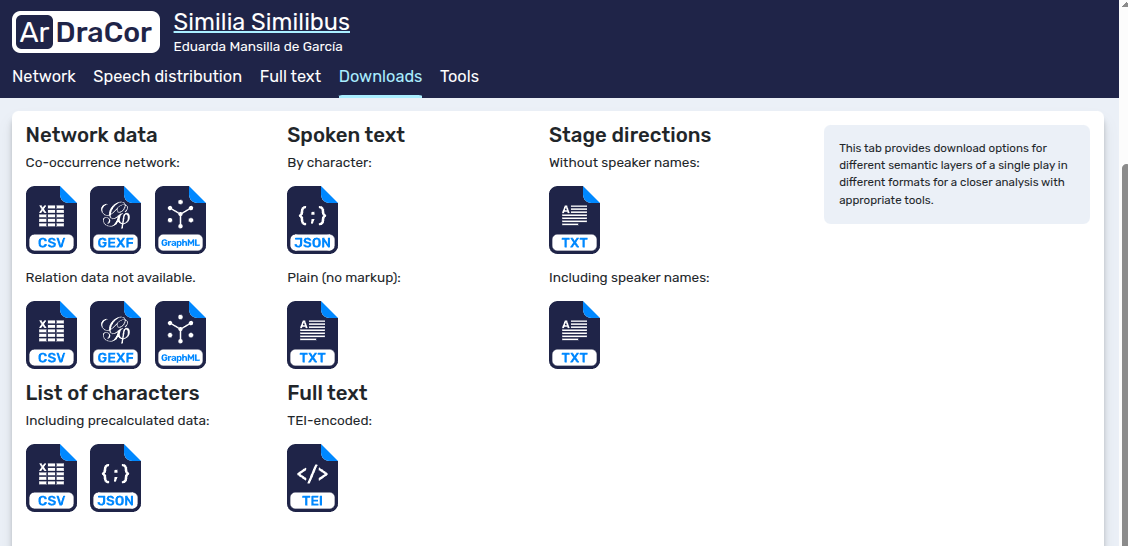The height and width of the screenshot is (546, 1128).
Task: Click the Similia Similibus title link
Action: (x=262, y=22)
